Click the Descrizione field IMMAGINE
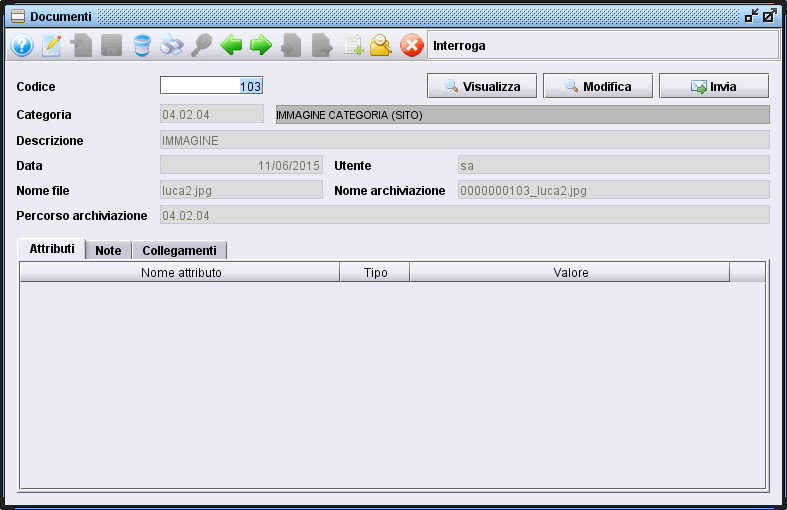Image resolution: width=787 pixels, height=510 pixels. pyautogui.click(x=465, y=140)
